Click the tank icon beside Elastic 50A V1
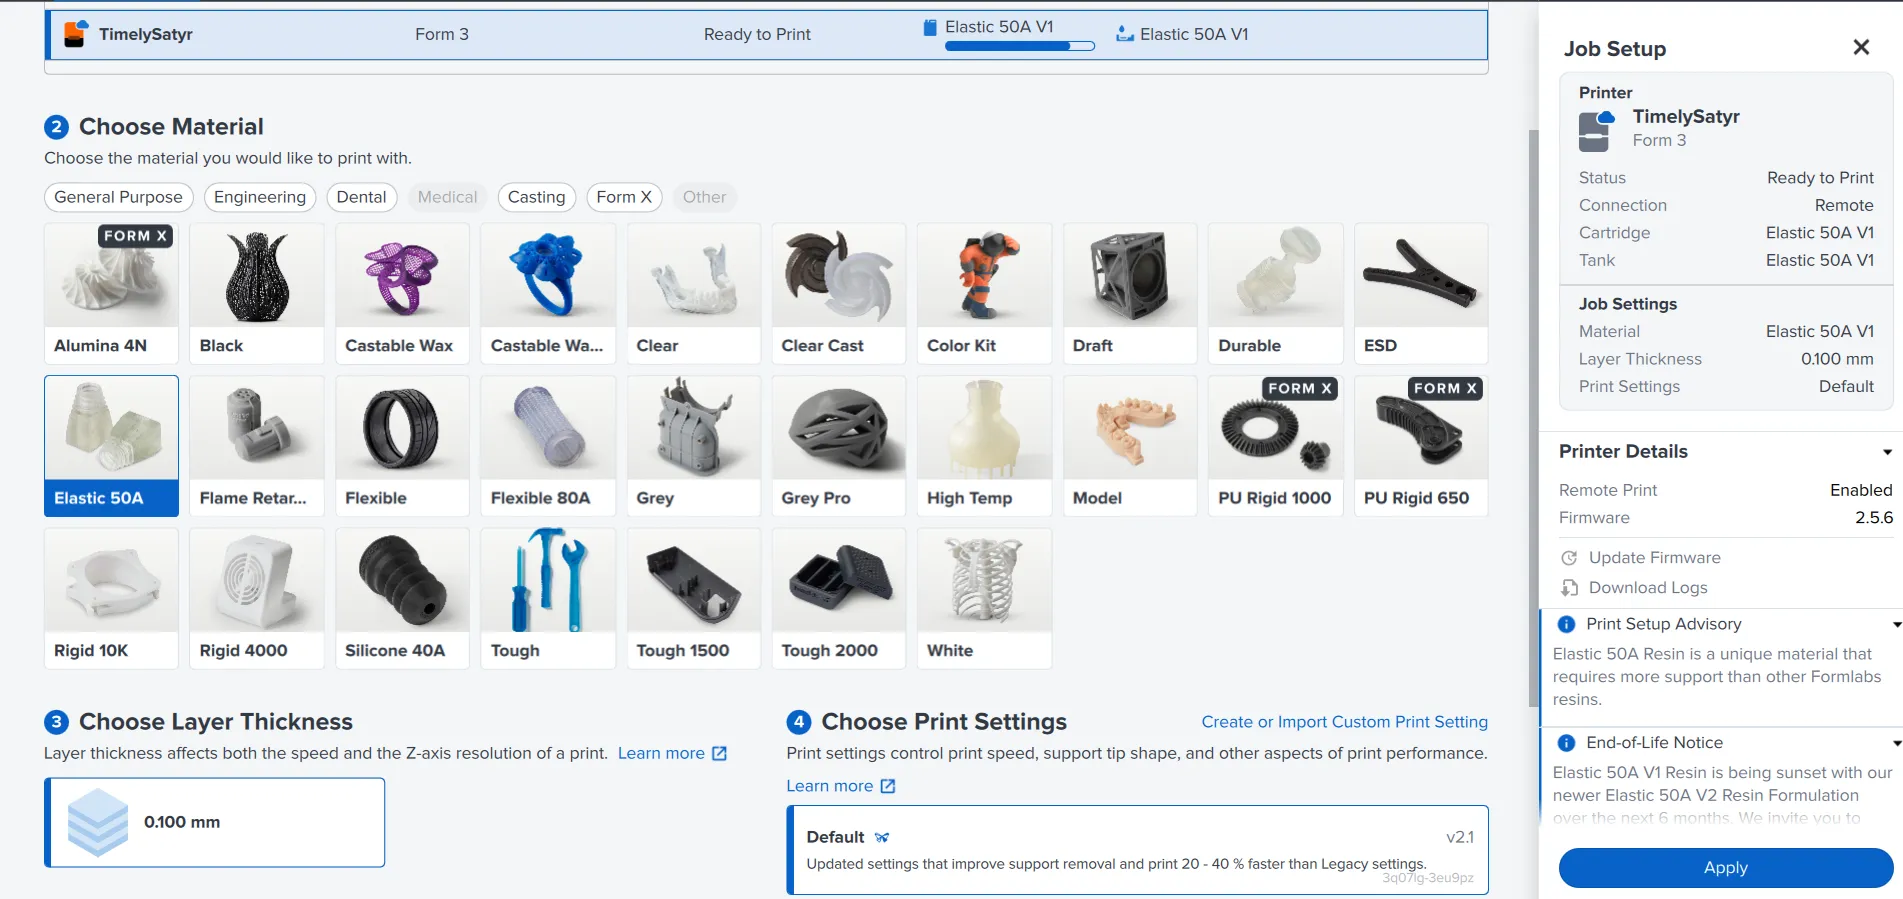The image size is (1903, 899). pyautogui.click(x=1125, y=34)
